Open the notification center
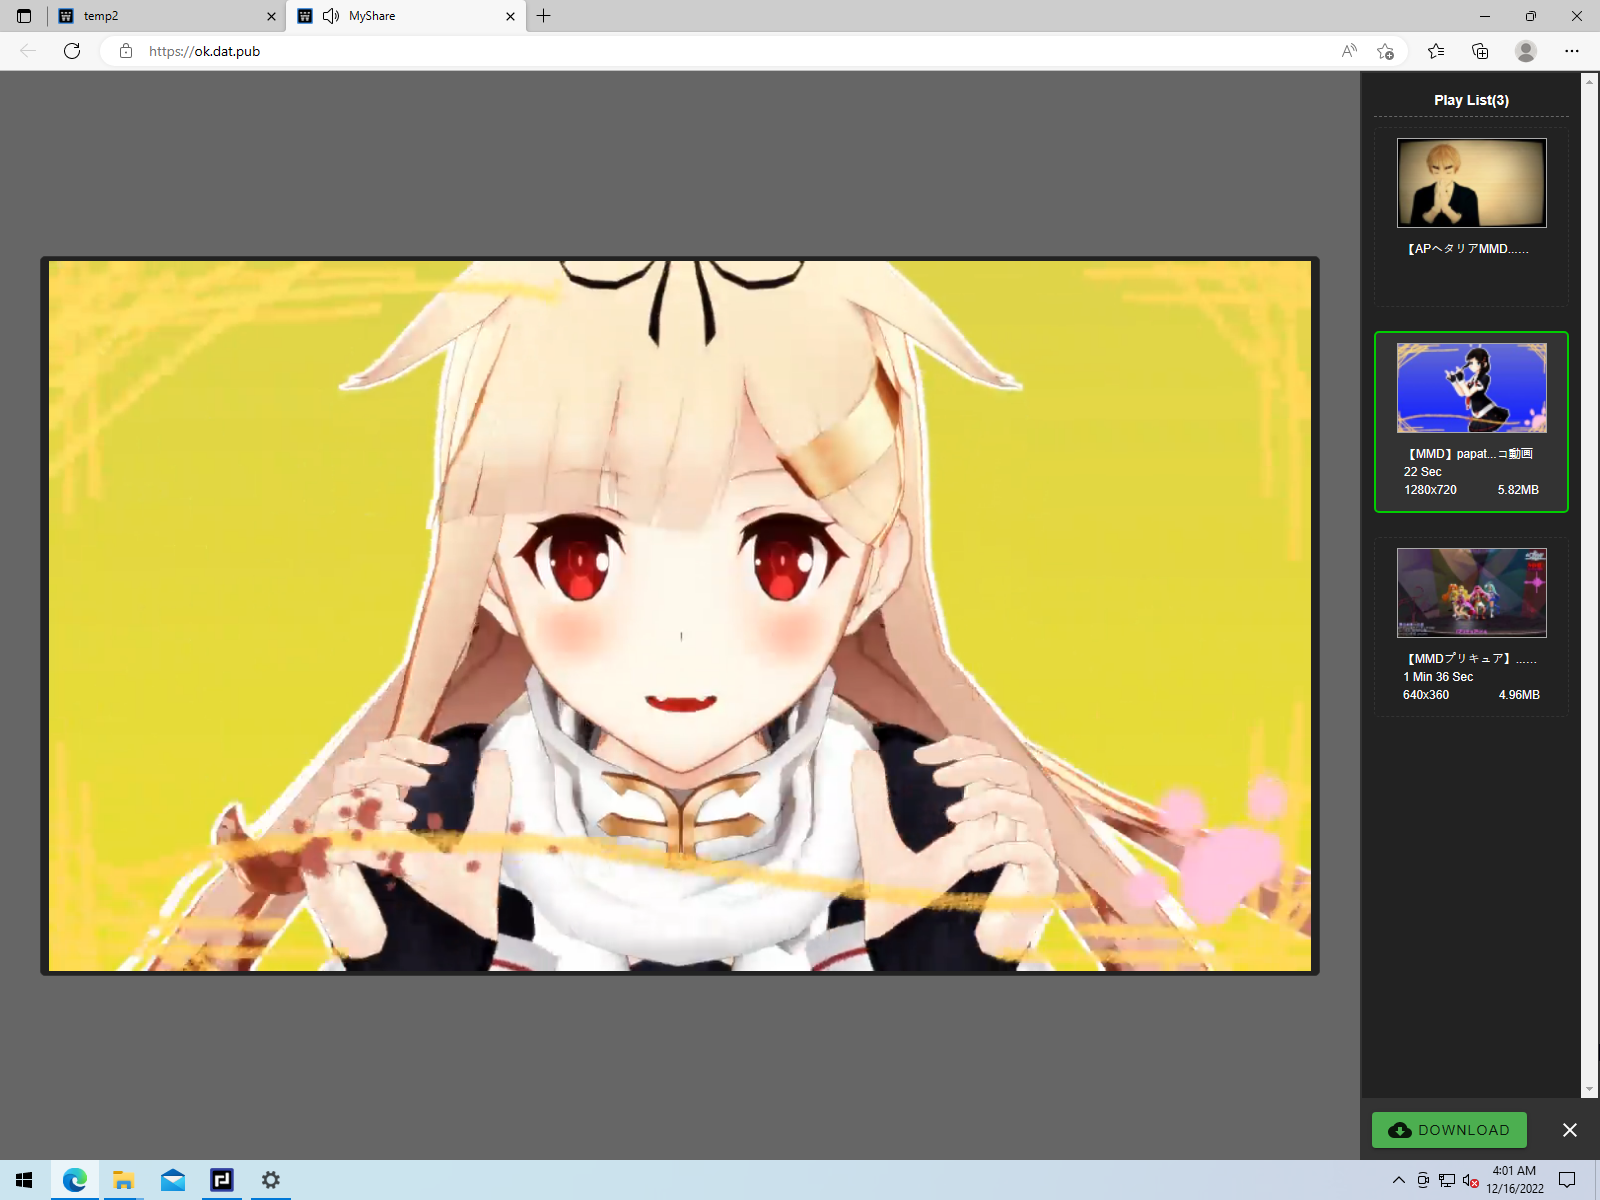Screen dimensions: 1600x1200 point(1567,1180)
